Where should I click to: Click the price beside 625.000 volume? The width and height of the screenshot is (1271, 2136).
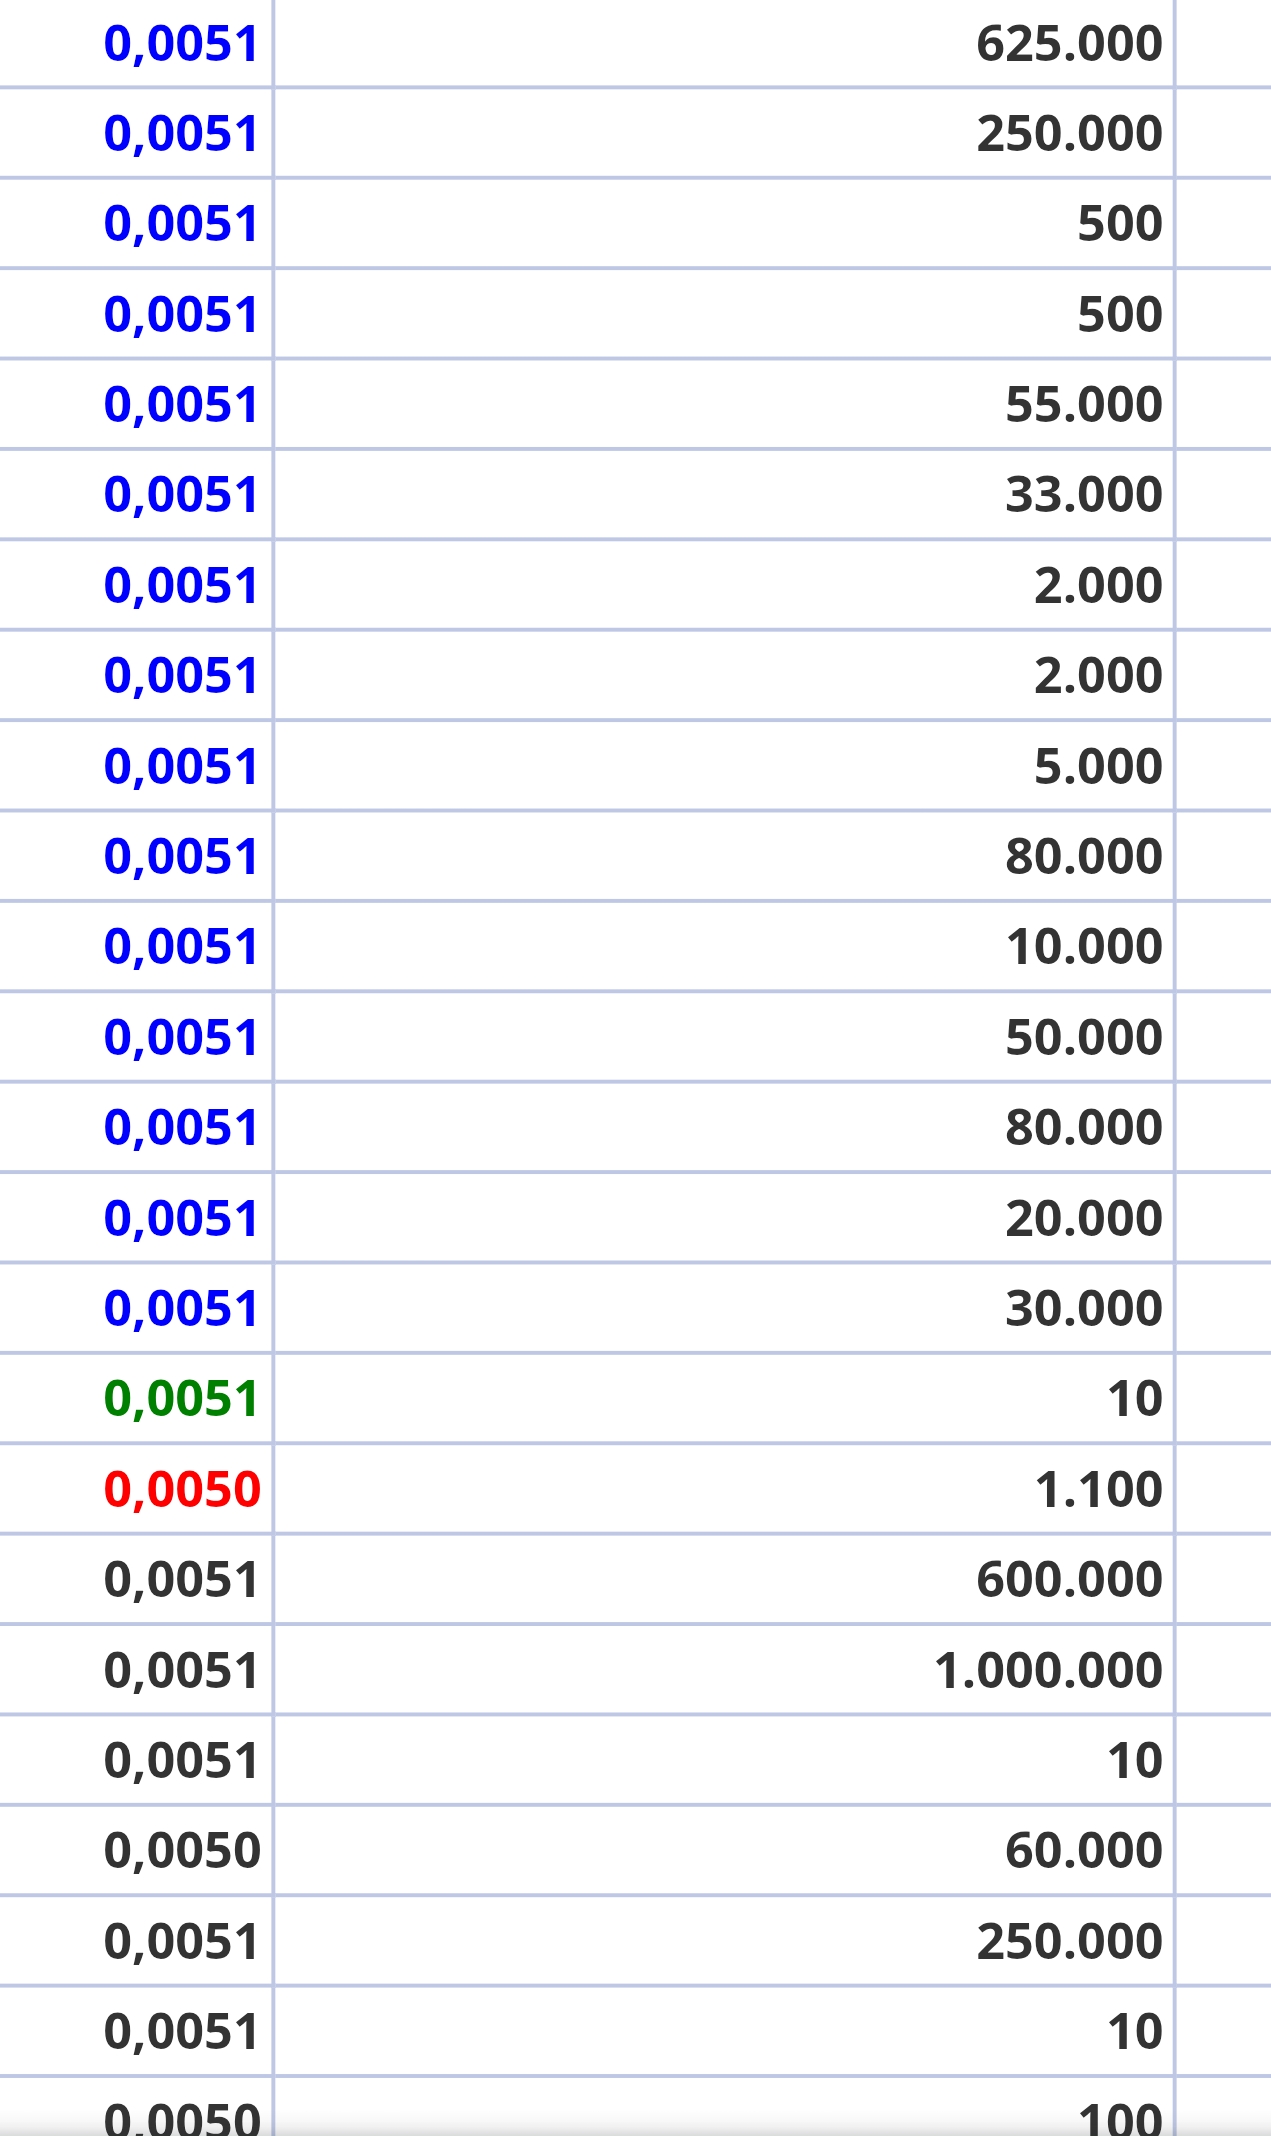181,44
